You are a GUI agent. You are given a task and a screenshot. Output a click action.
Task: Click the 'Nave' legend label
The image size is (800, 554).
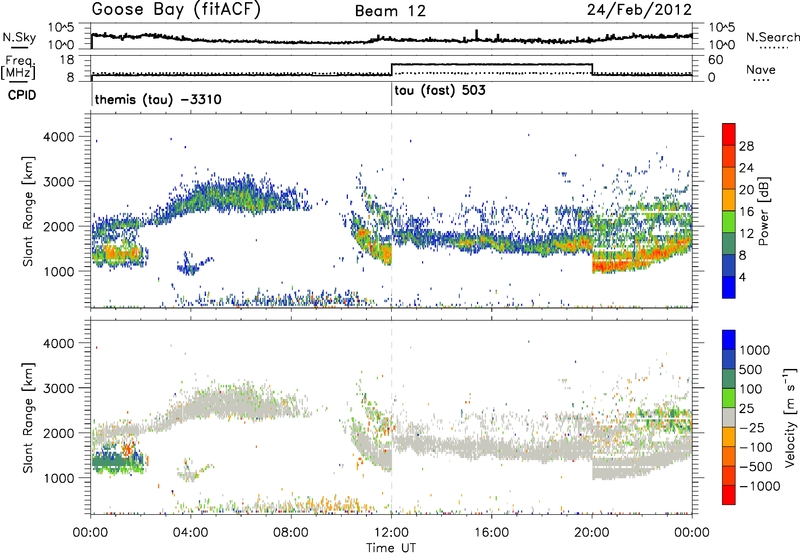[761, 69]
